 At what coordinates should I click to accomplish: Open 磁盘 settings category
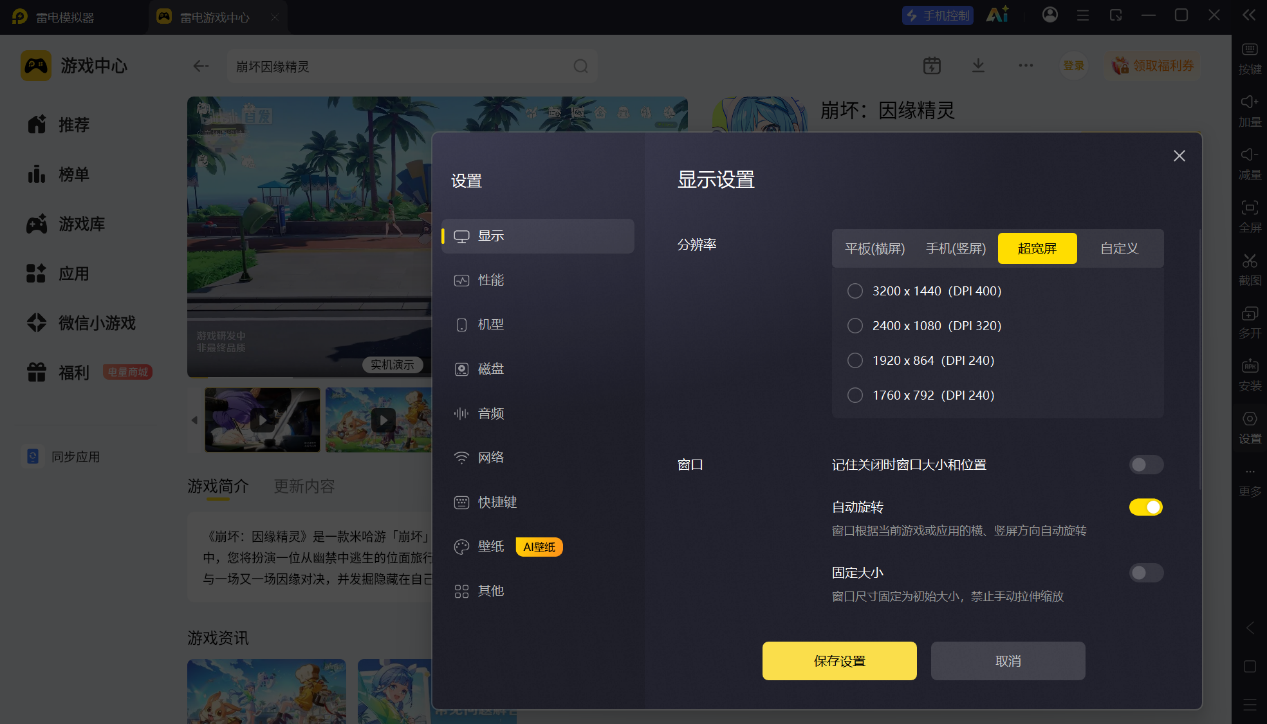coord(538,369)
